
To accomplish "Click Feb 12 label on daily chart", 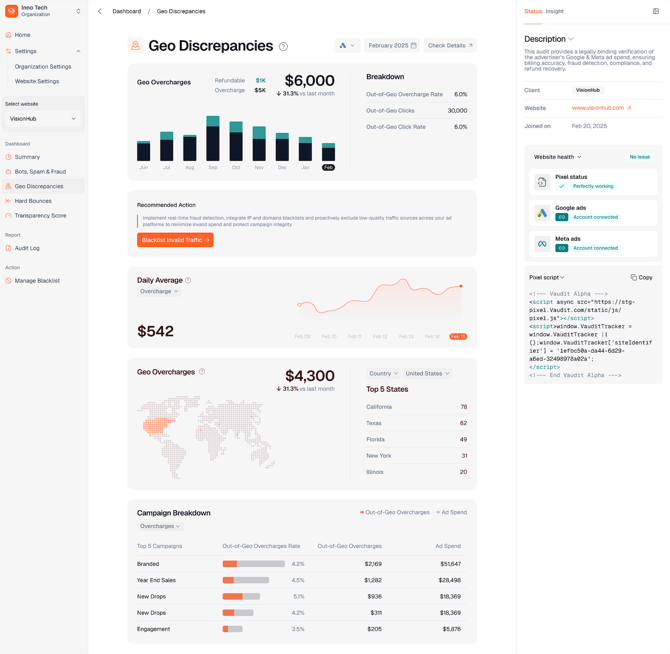I will [x=380, y=337].
